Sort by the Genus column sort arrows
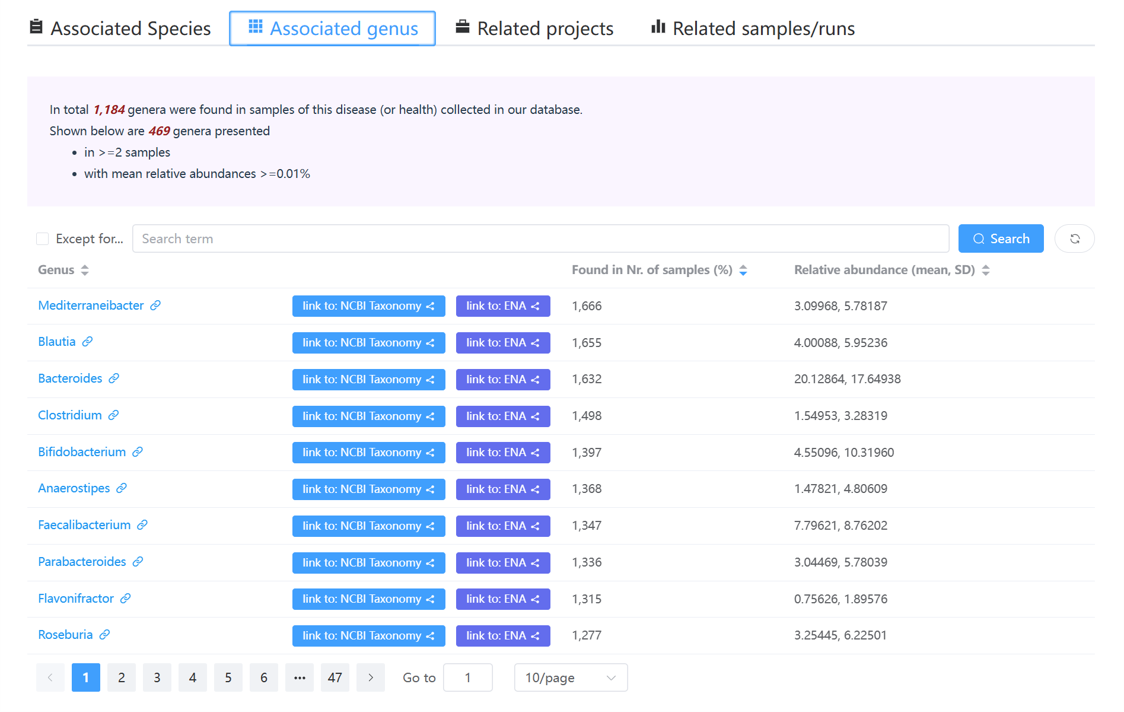Image resolution: width=1124 pixels, height=712 pixels. pos(85,270)
